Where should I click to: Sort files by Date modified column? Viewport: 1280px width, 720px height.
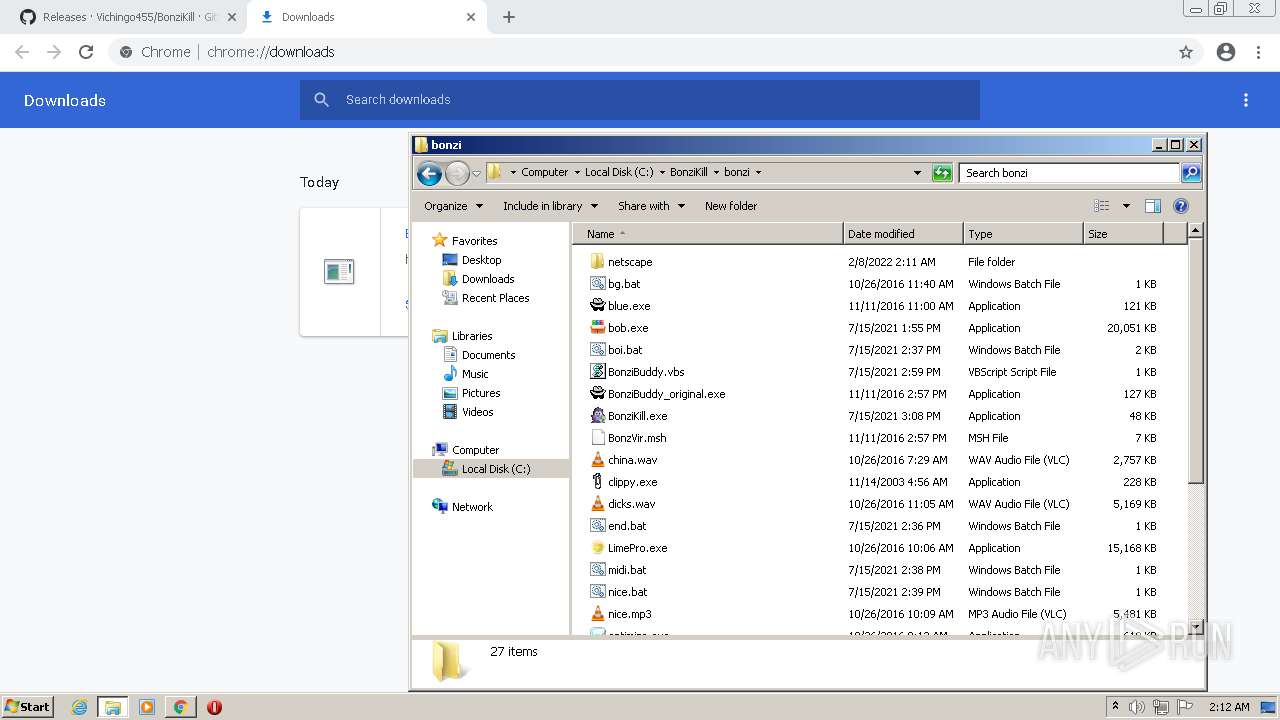903,234
